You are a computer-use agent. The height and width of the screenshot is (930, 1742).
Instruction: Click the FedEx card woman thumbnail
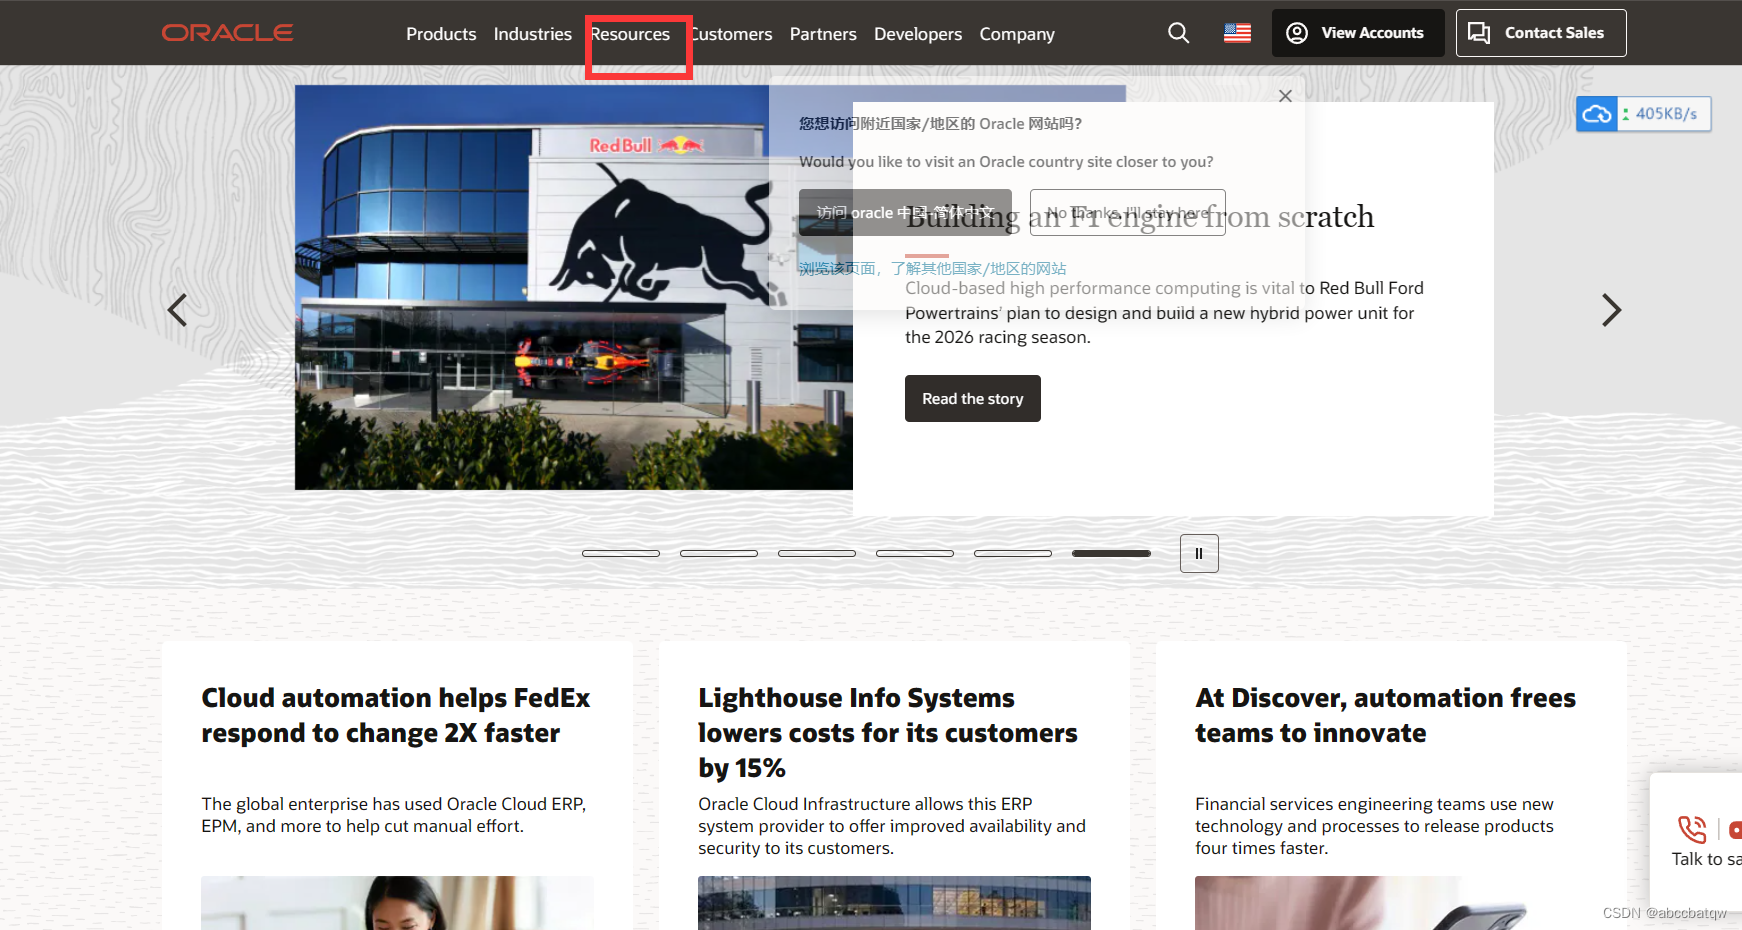(397, 903)
